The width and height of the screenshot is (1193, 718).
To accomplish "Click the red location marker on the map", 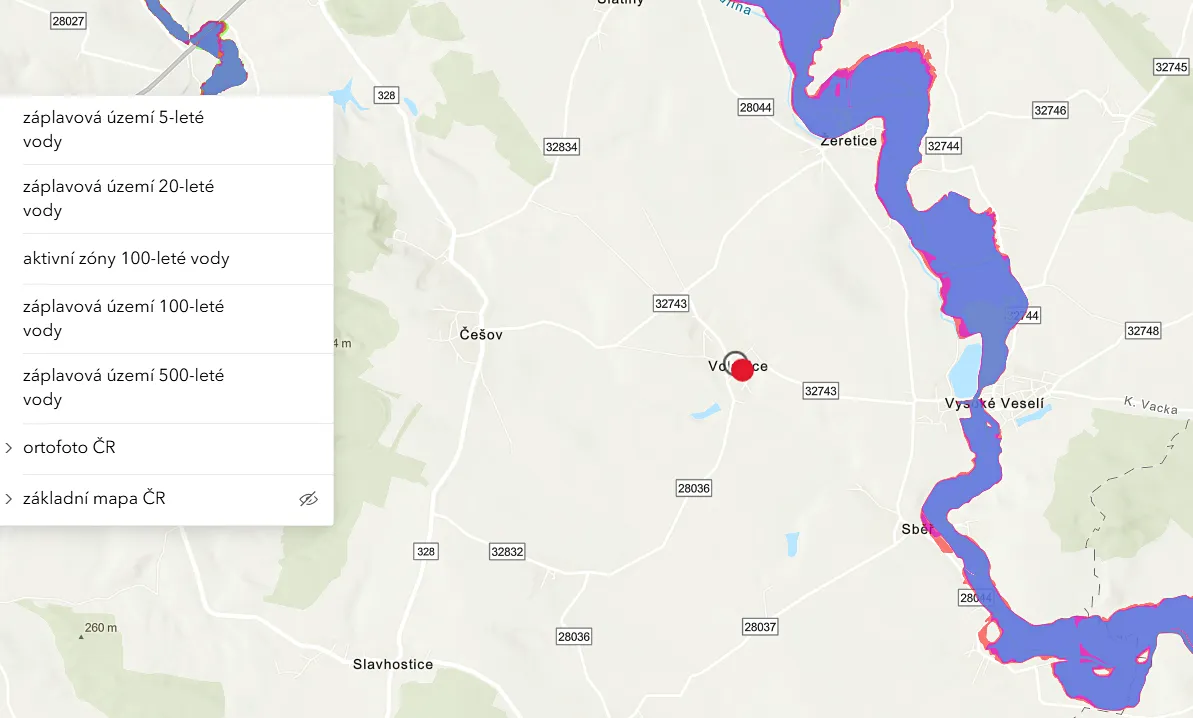I will tap(742, 370).
